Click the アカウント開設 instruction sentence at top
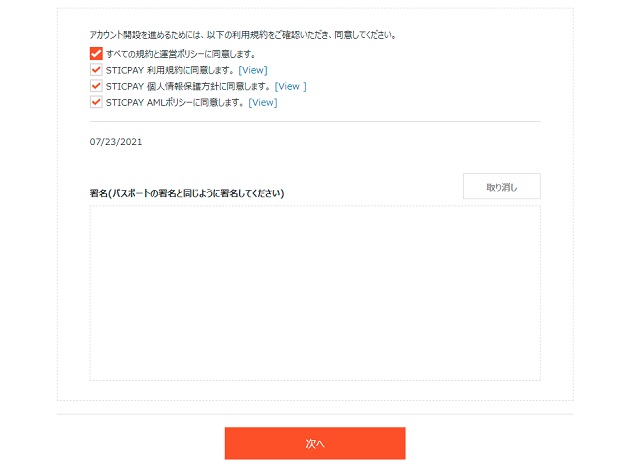Screen dimensions: 640x475 (x=243, y=35)
